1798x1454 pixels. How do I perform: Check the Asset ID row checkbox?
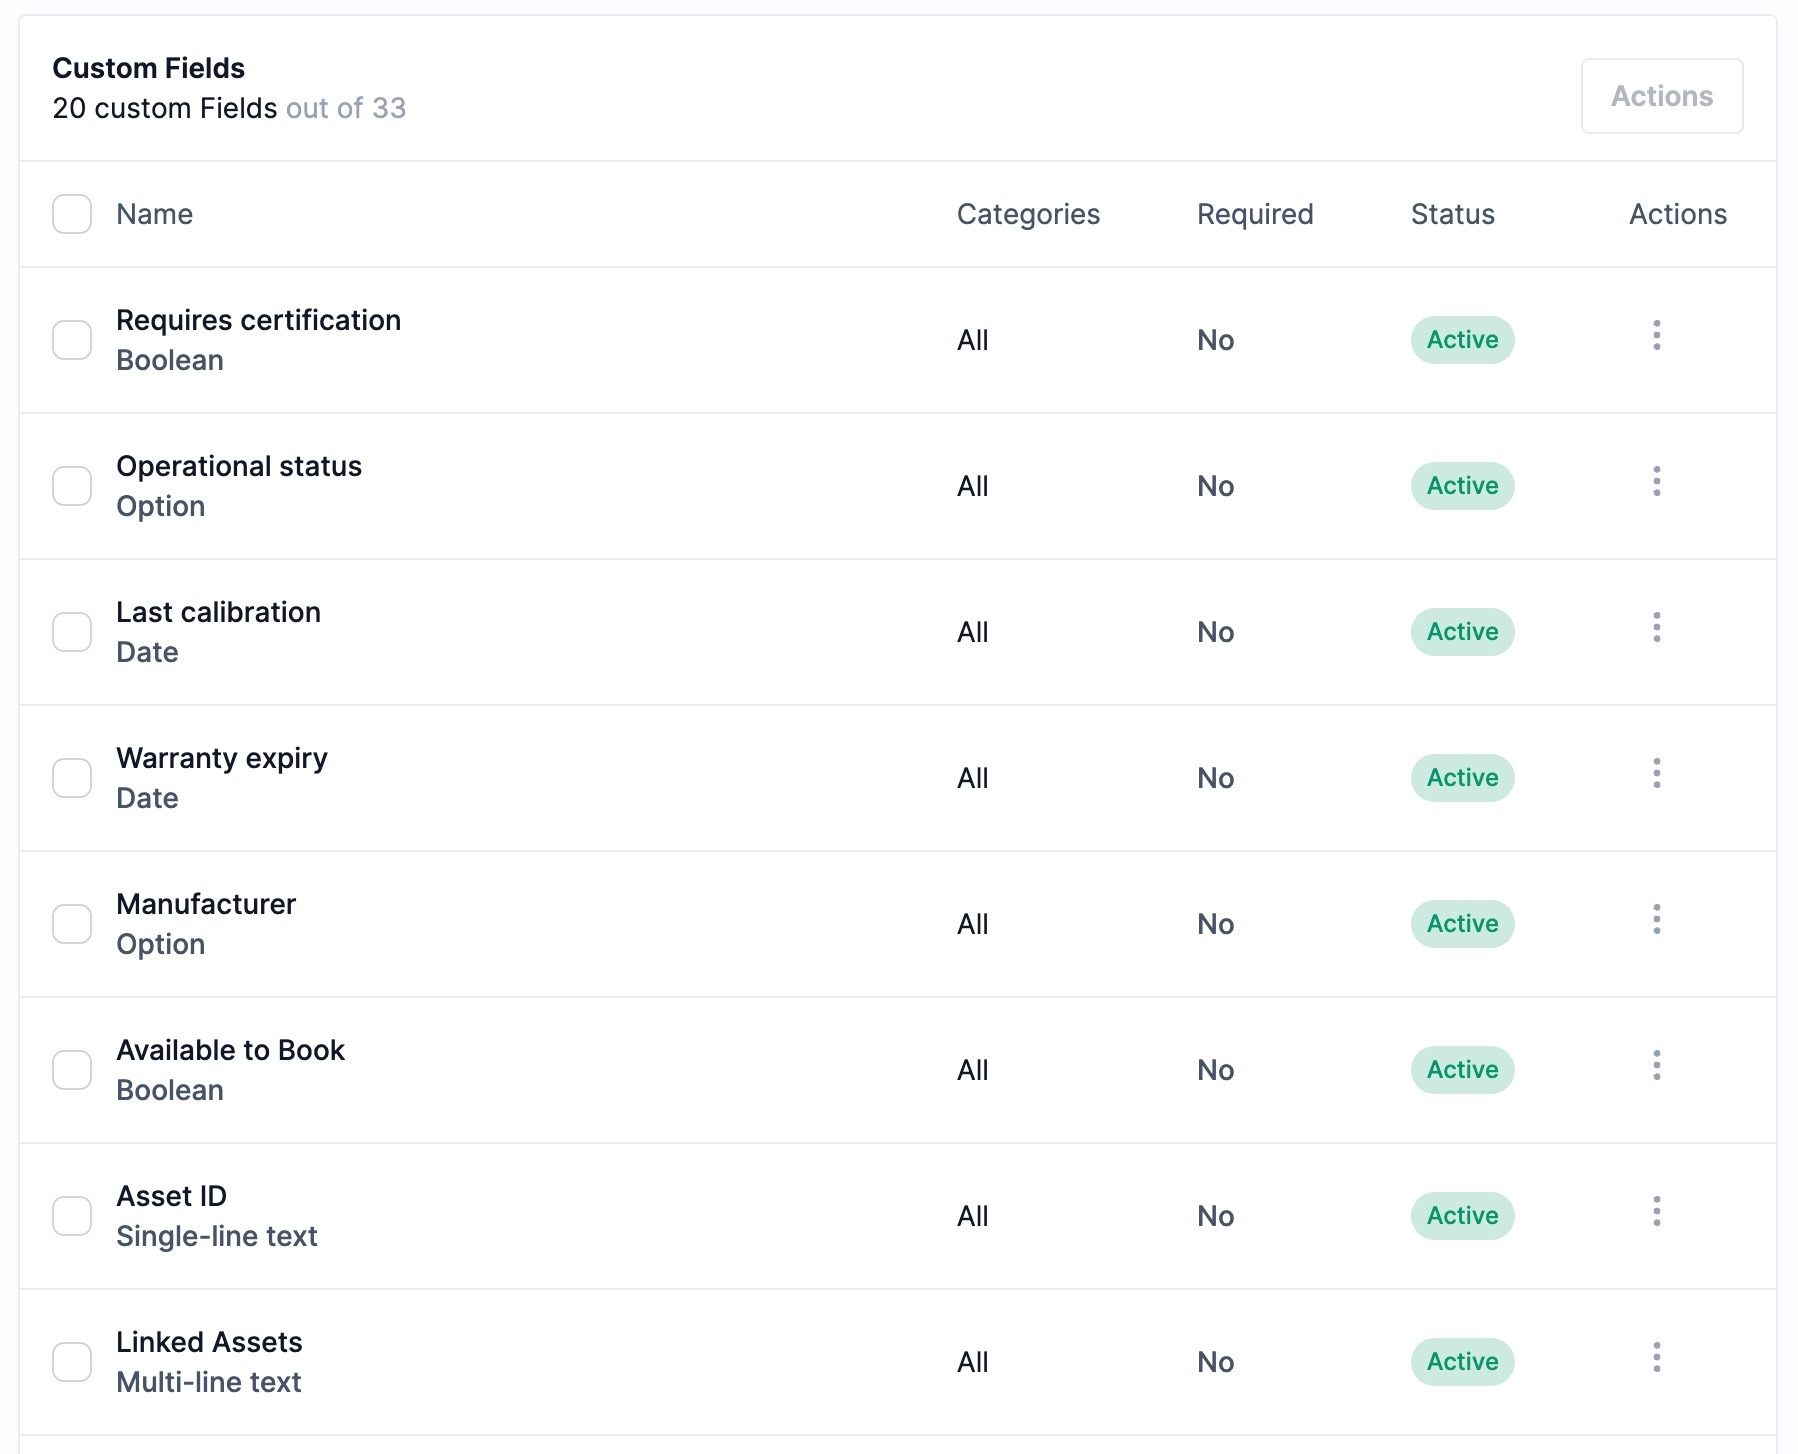[x=72, y=1216]
